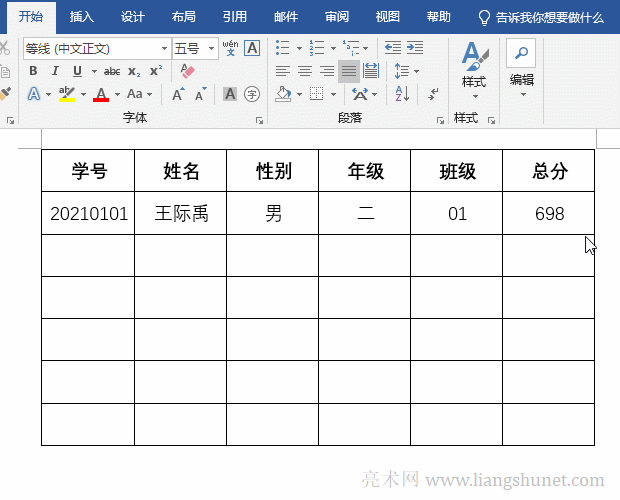Click the Asian Layout icon

pyautogui.click(x=360, y=94)
